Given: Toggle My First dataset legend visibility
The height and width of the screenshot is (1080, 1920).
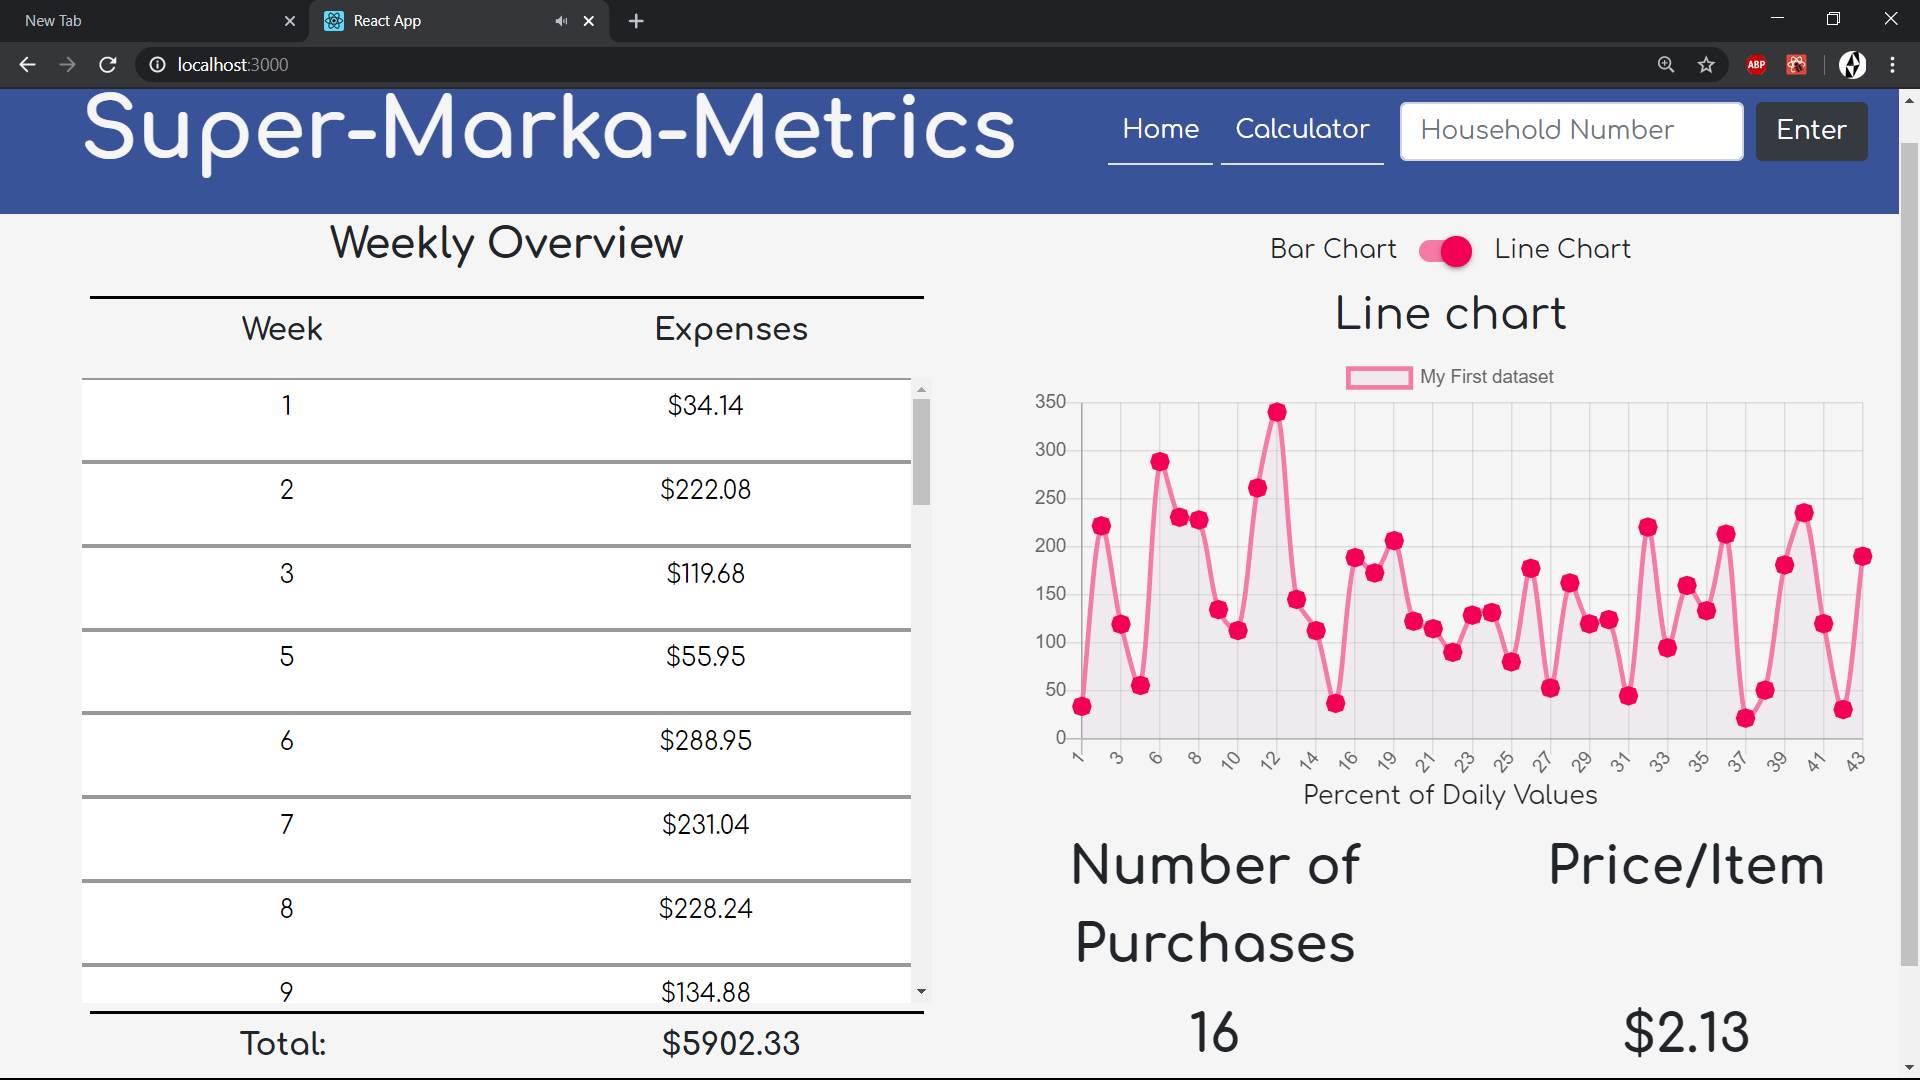Looking at the screenshot, I should [x=1379, y=377].
